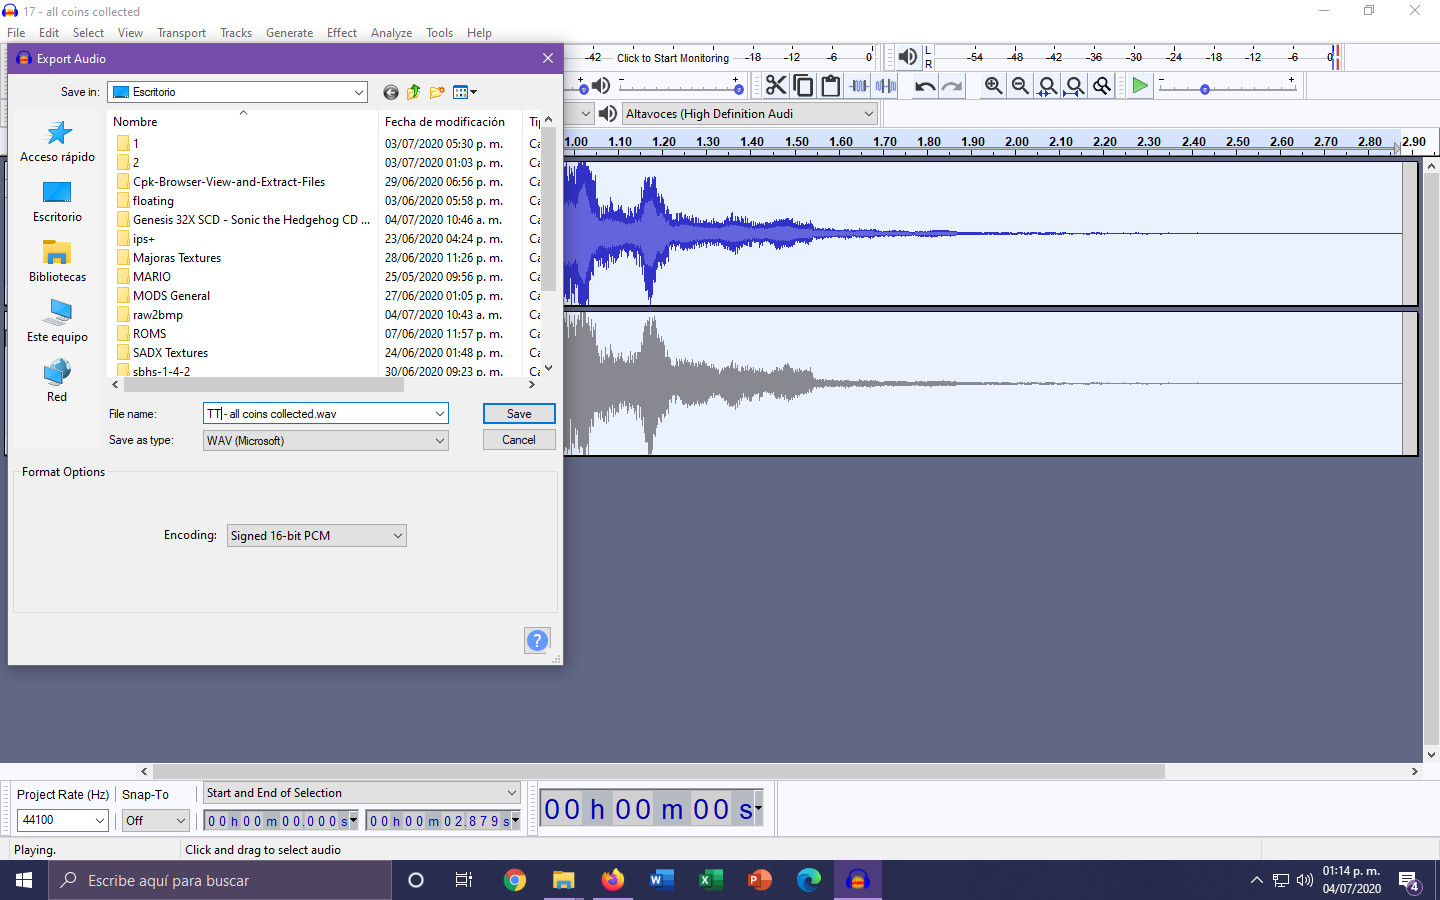Zoom out of the waveform
Screen dimensions: 1440x900
click(1019, 85)
